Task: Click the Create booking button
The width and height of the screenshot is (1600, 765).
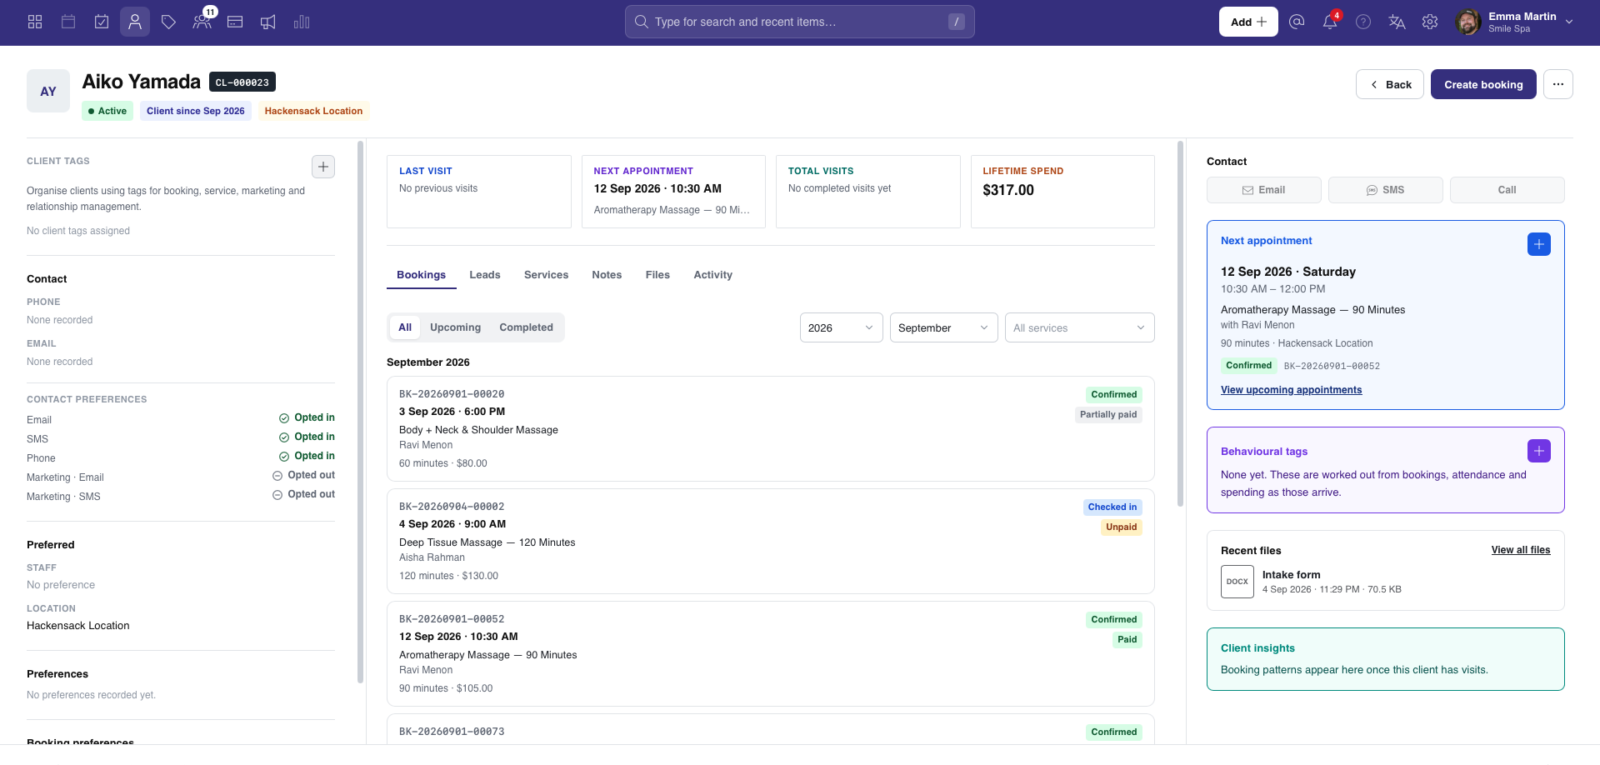Action: tap(1483, 84)
